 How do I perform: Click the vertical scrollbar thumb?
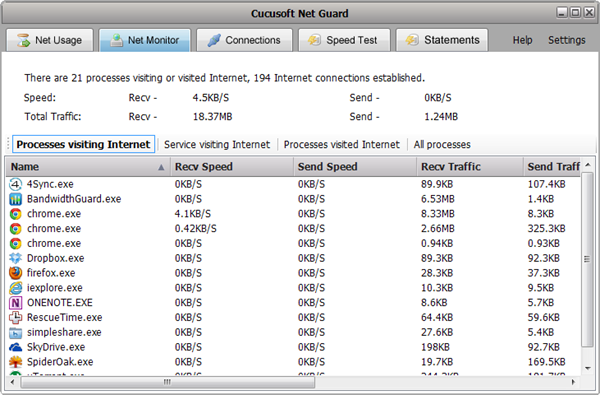tap(587, 260)
